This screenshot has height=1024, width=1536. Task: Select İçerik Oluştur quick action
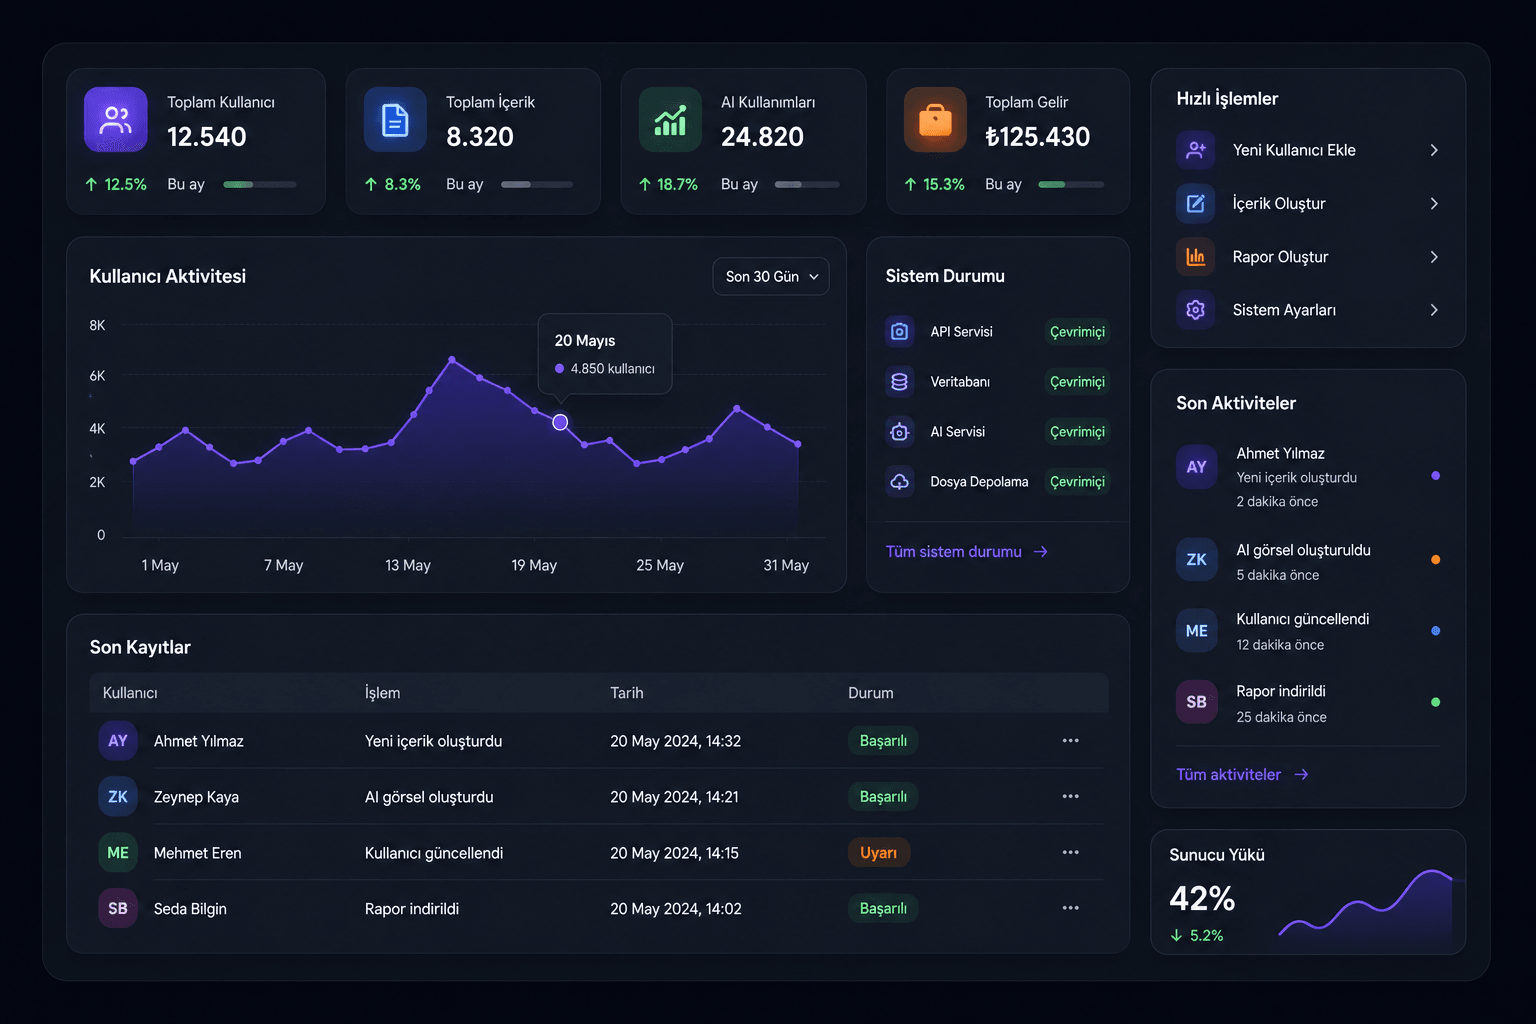tap(1309, 204)
